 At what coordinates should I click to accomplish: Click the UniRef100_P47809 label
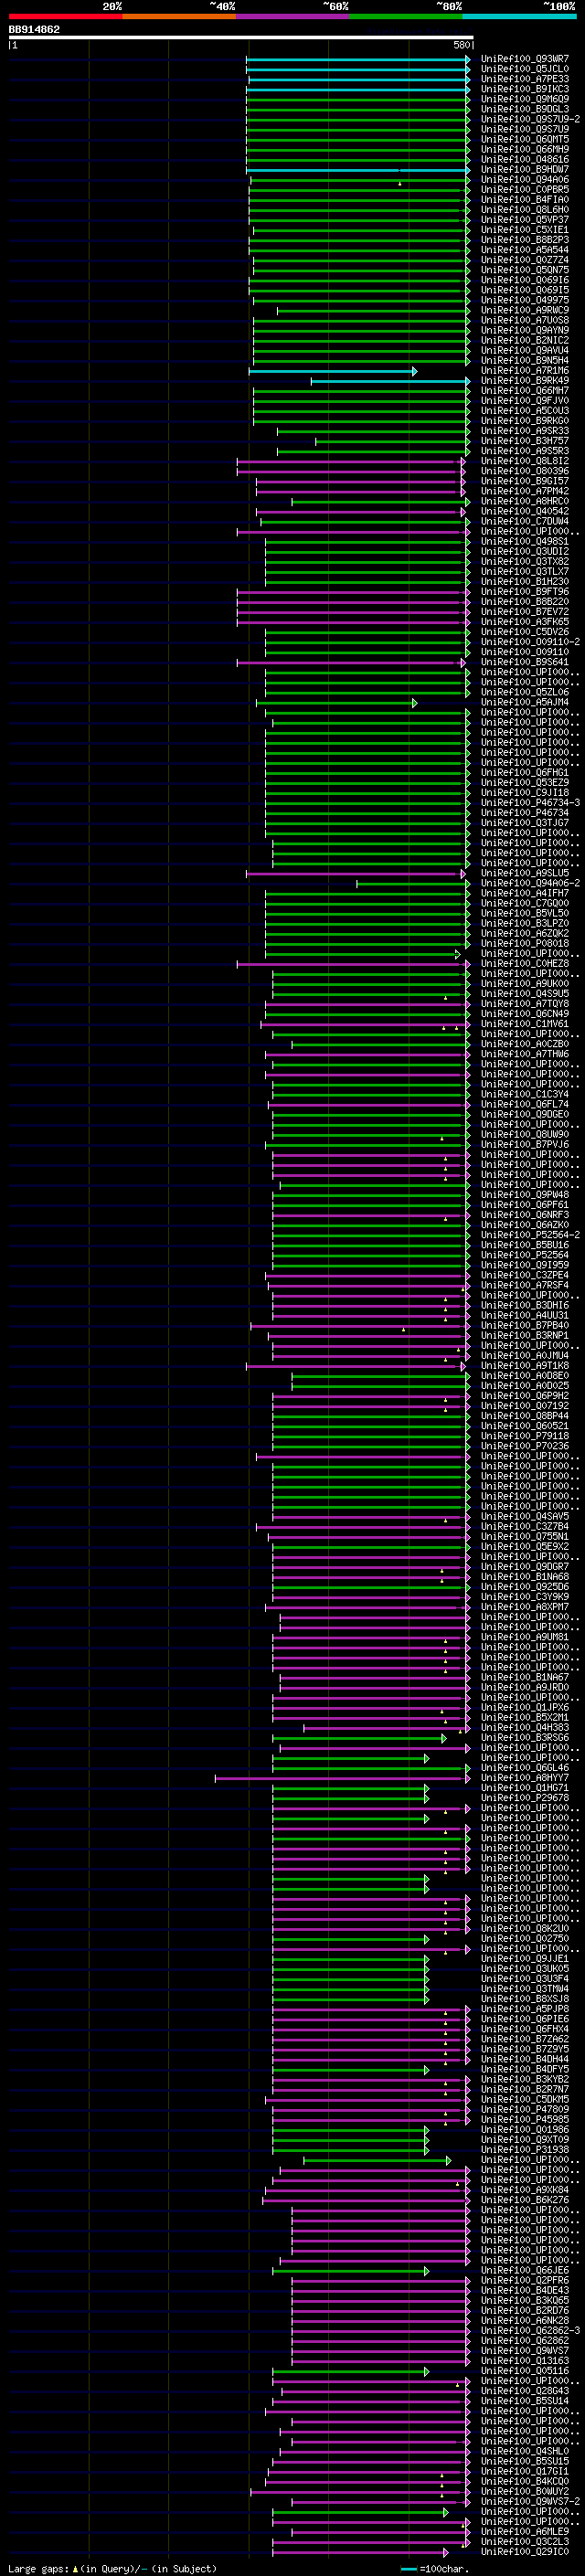click(524, 2109)
